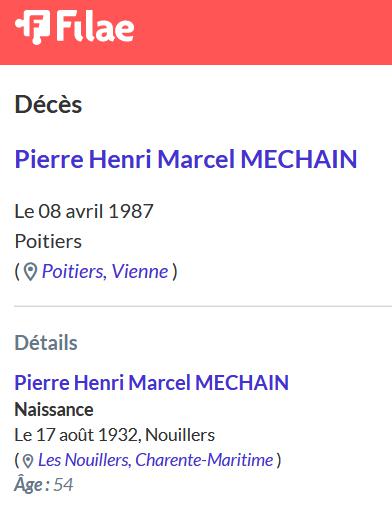
Task: Click the closing parenthesis after Charente-Maritime
Action: 279,461
